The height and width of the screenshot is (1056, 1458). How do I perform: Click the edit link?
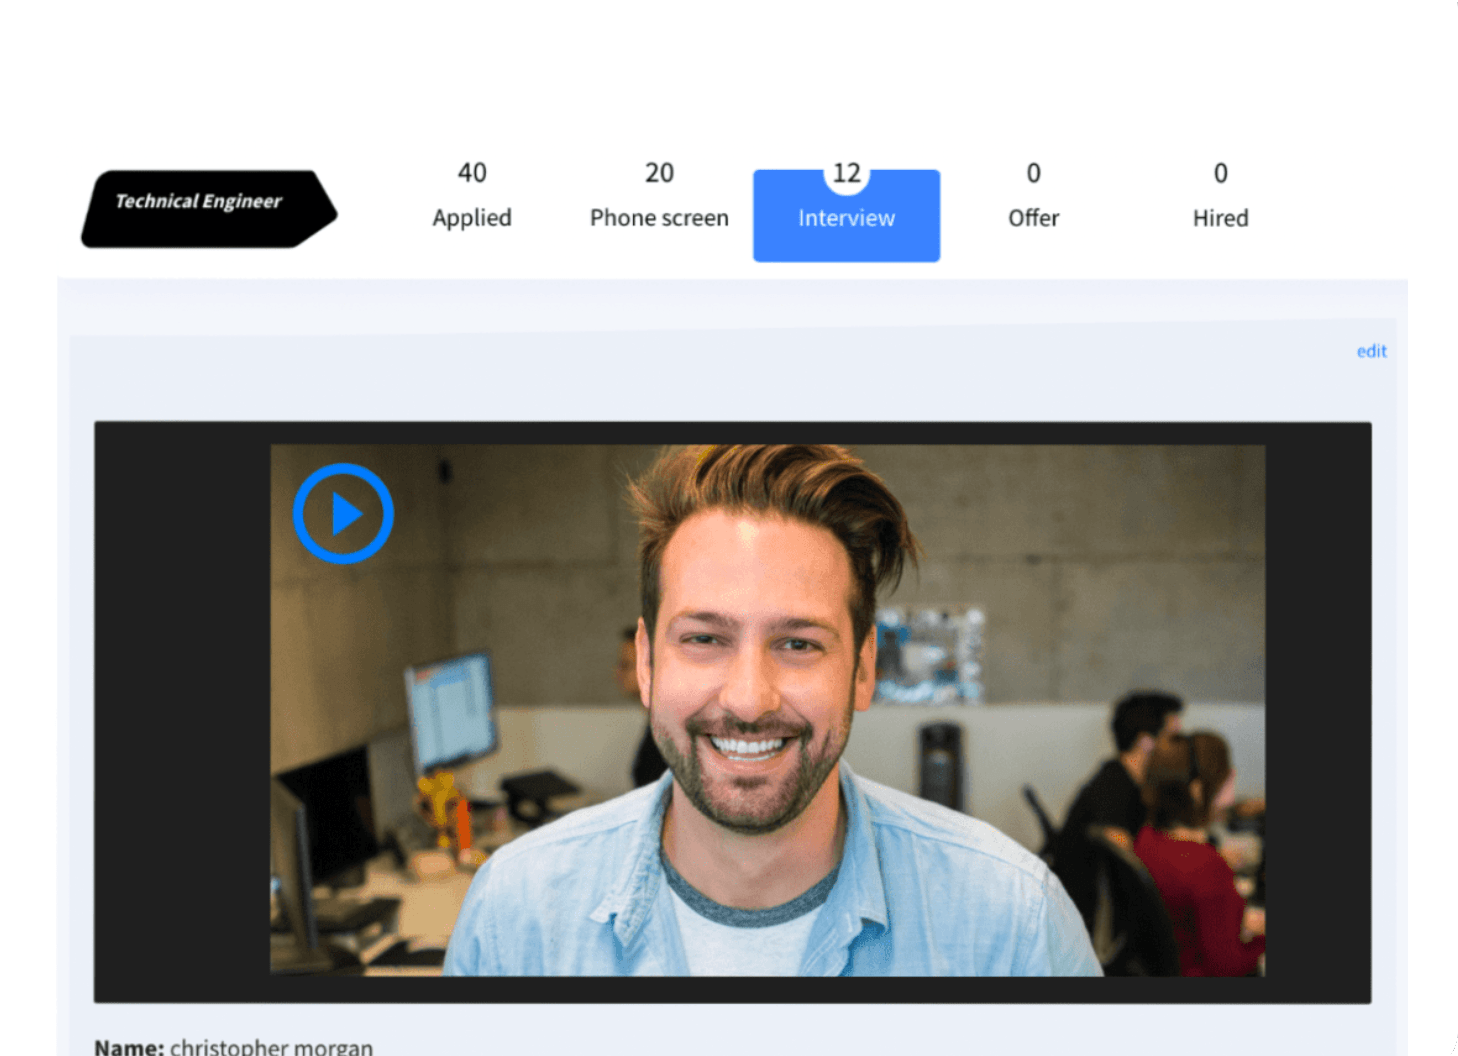point(1371,351)
